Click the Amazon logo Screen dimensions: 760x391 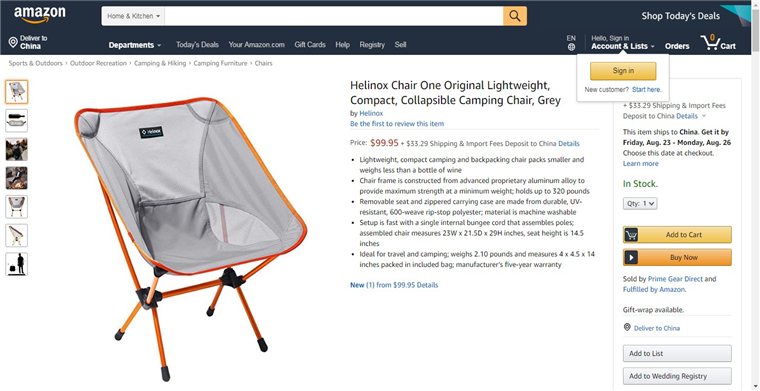pyautogui.click(x=39, y=15)
